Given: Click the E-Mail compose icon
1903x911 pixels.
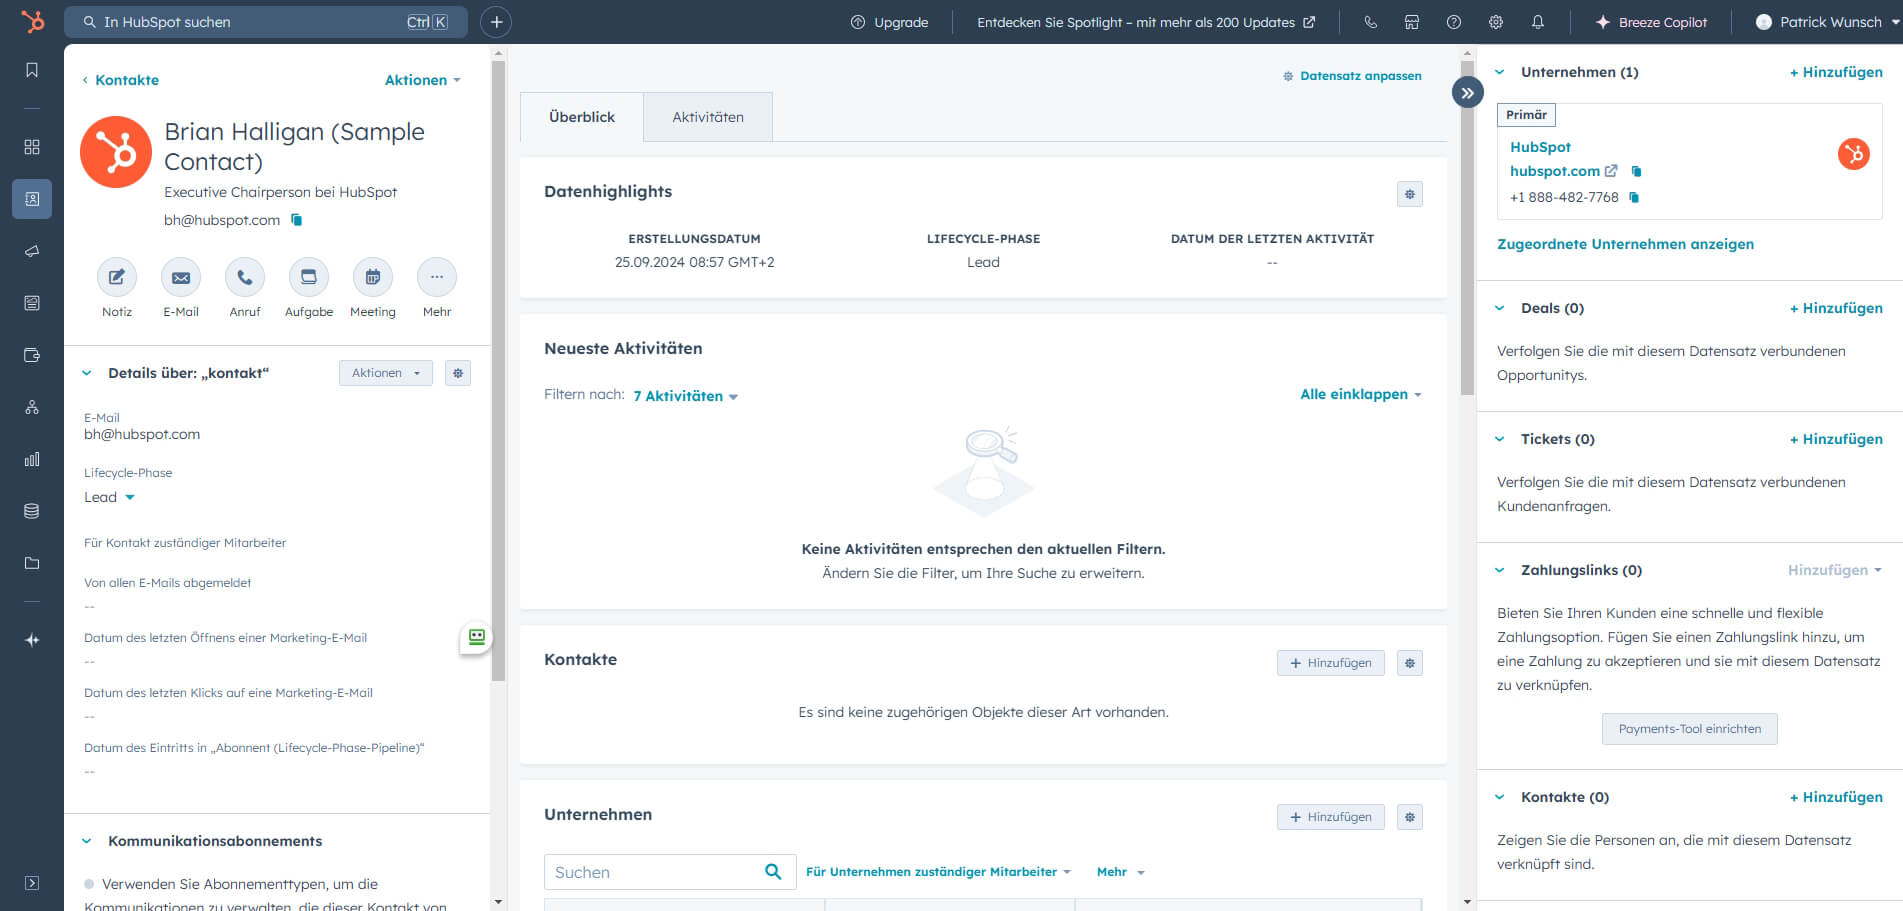Looking at the screenshot, I should (181, 278).
